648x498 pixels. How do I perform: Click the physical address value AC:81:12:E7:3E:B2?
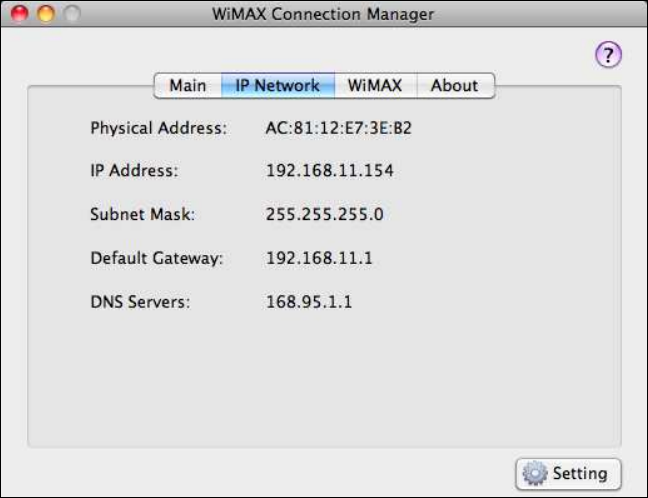pyautogui.click(x=338, y=128)
